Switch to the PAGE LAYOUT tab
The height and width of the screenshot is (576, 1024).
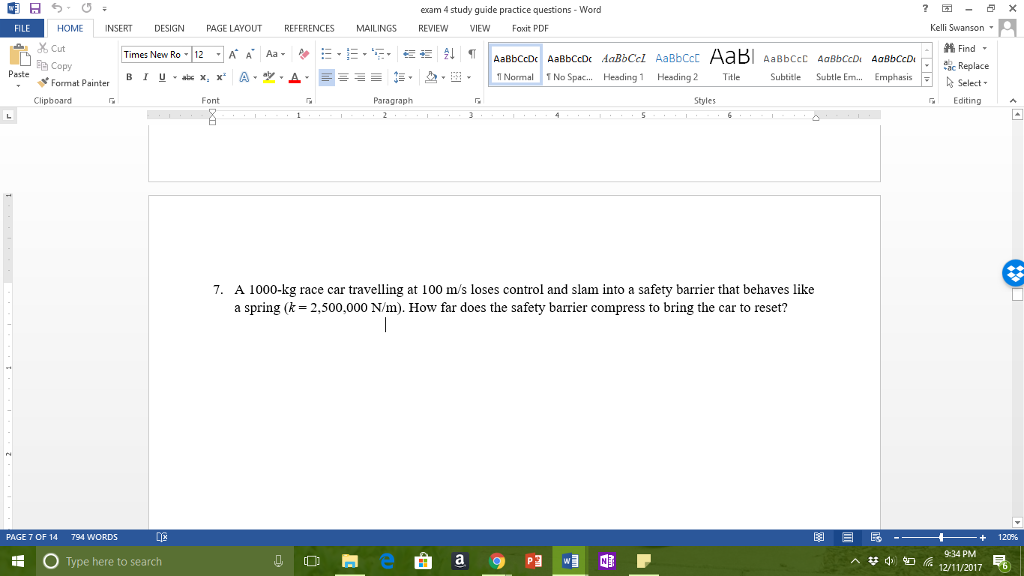[x=234, y=28]
